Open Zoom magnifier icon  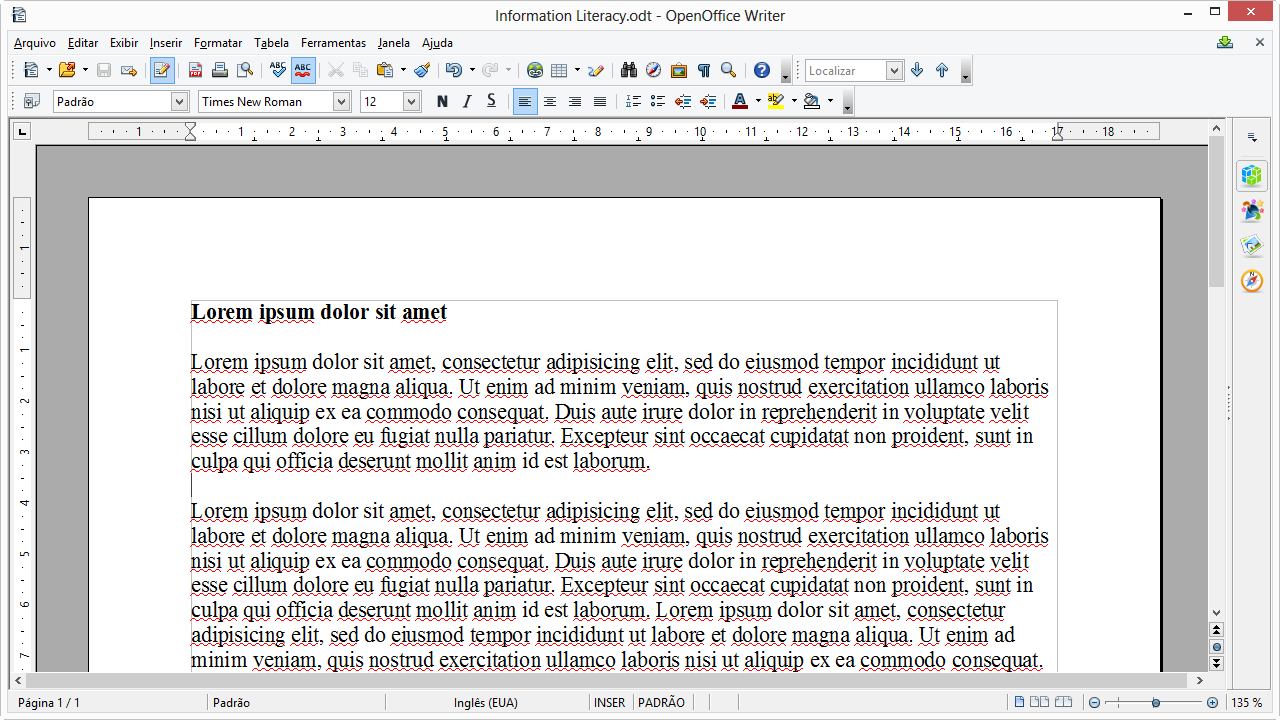[728, 70]
